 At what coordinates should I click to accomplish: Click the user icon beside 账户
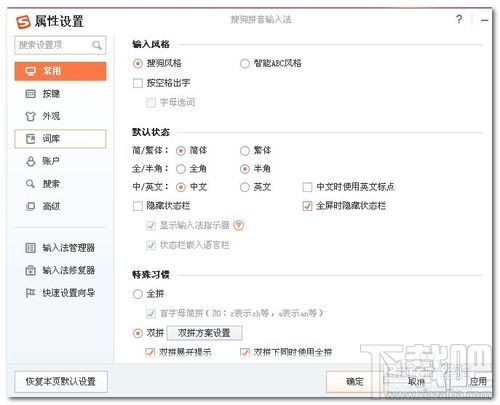30,161
